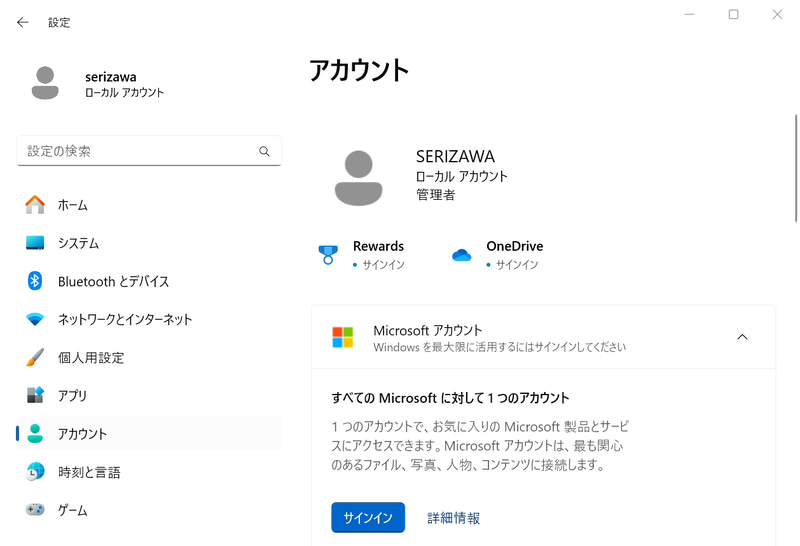Go to Bluetooth とデバイス settings
Viewport: 800px width, 546px height.
[149, 281]
